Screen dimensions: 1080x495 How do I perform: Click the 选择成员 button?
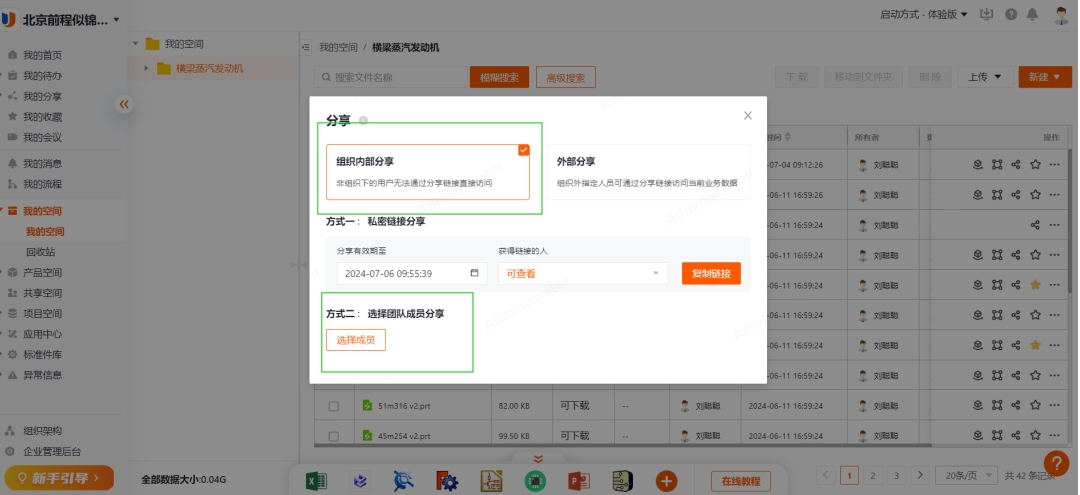355,340
